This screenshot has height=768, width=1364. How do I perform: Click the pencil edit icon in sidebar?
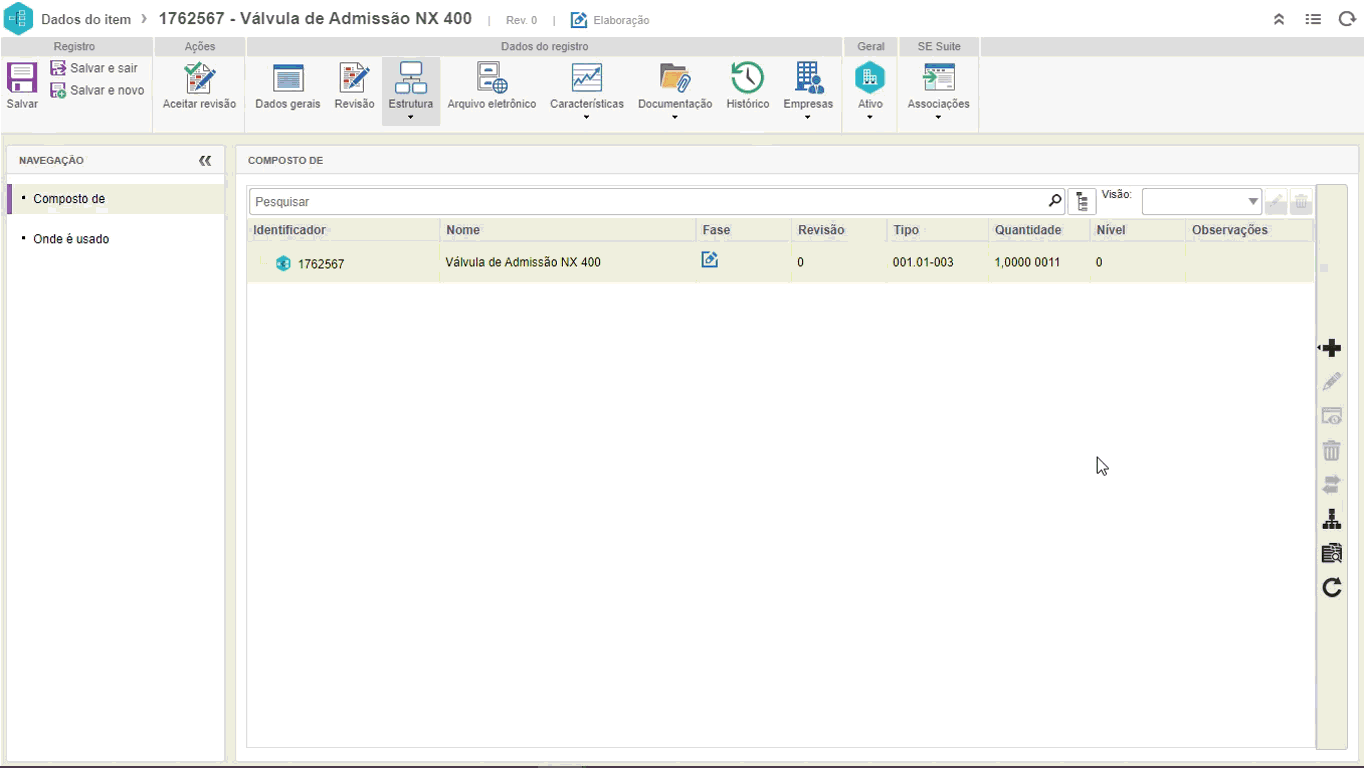pos(1331,382)
